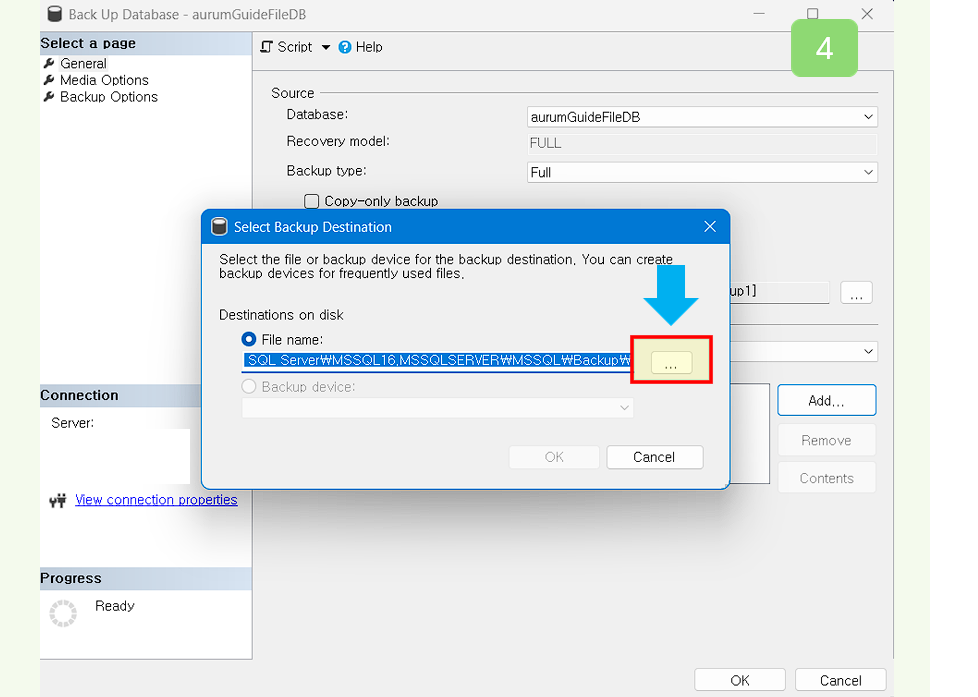978x697 pixels.
Task: Open the Backup Options page
Action: coord(109,97)
